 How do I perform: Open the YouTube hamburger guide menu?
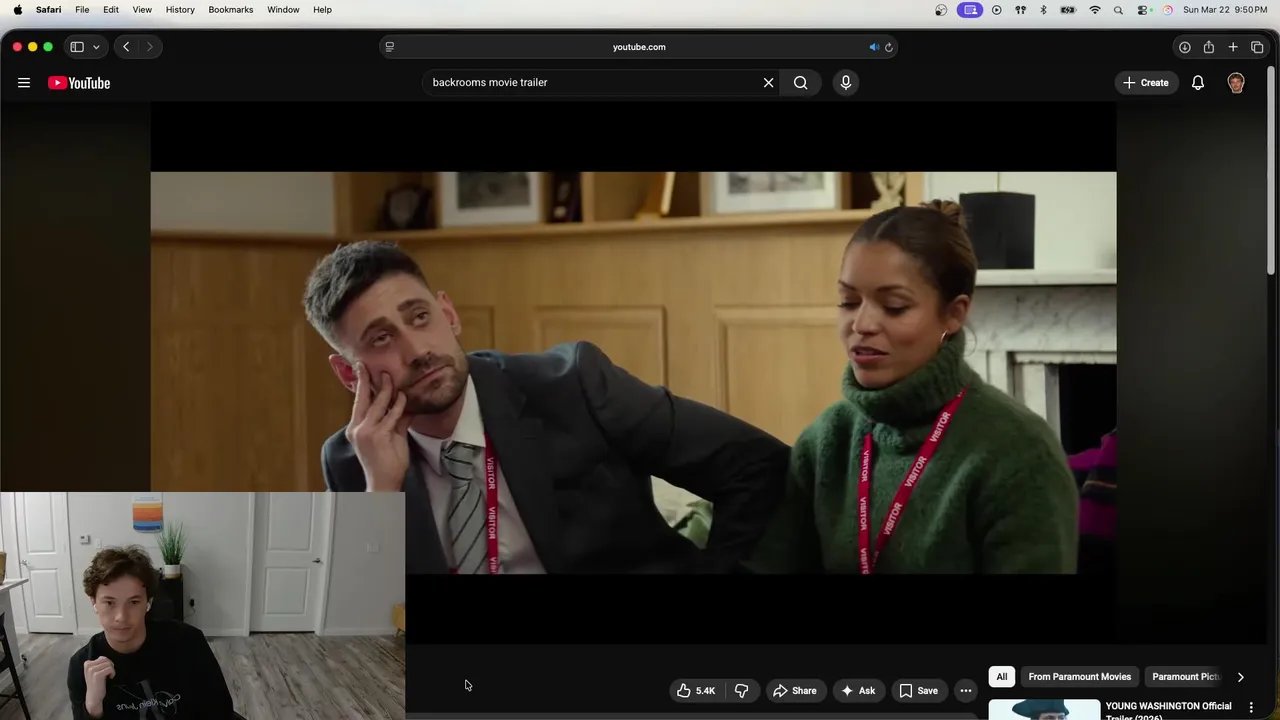click(x=24, y=83)
